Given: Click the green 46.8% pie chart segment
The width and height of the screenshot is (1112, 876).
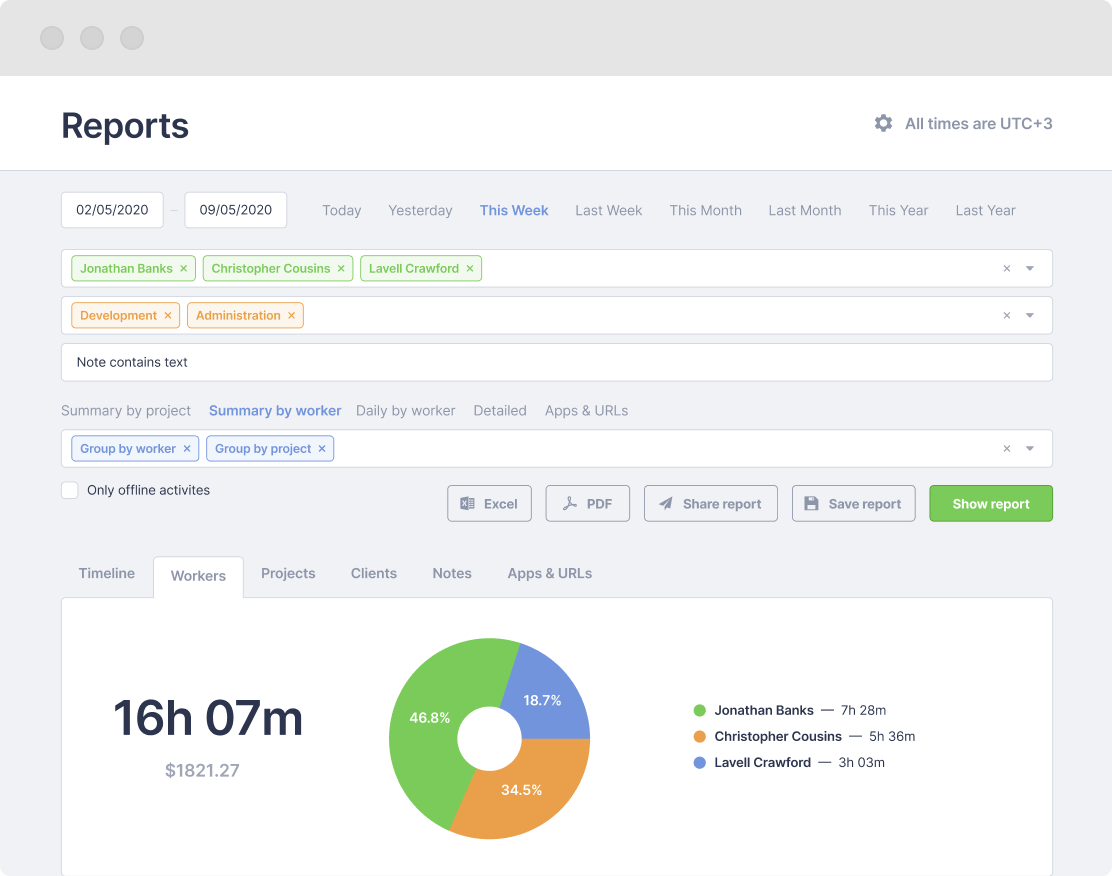Looking at the screenshot, I should (430, 716).
